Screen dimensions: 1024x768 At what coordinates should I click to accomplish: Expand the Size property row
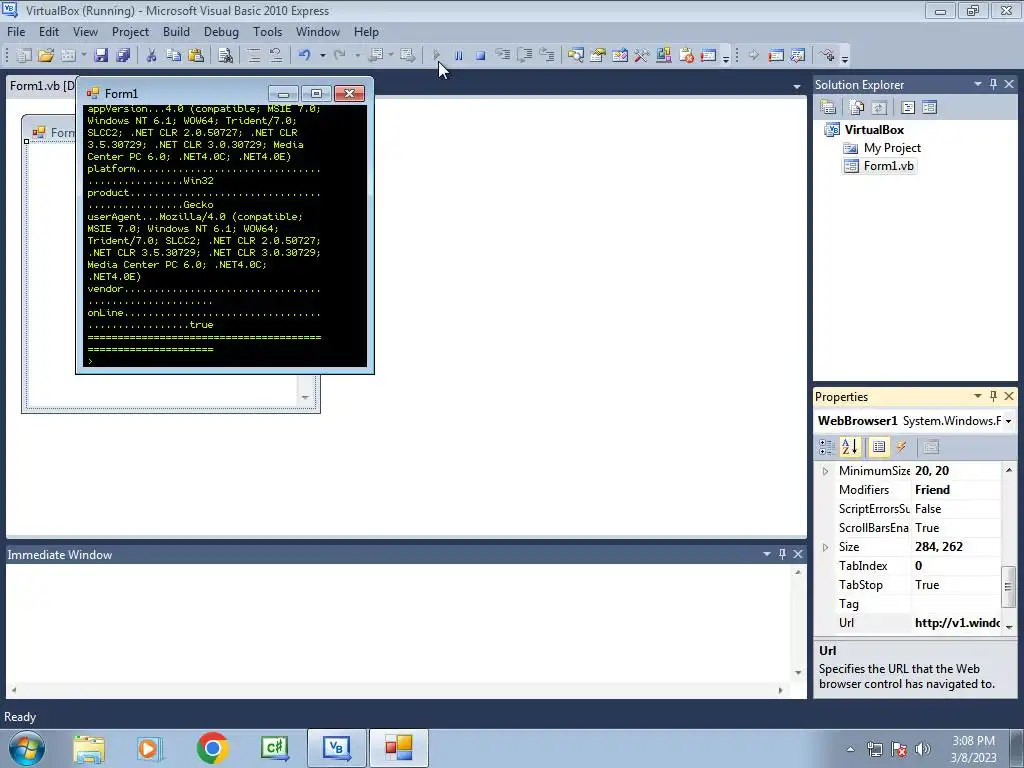pos(825,547)
